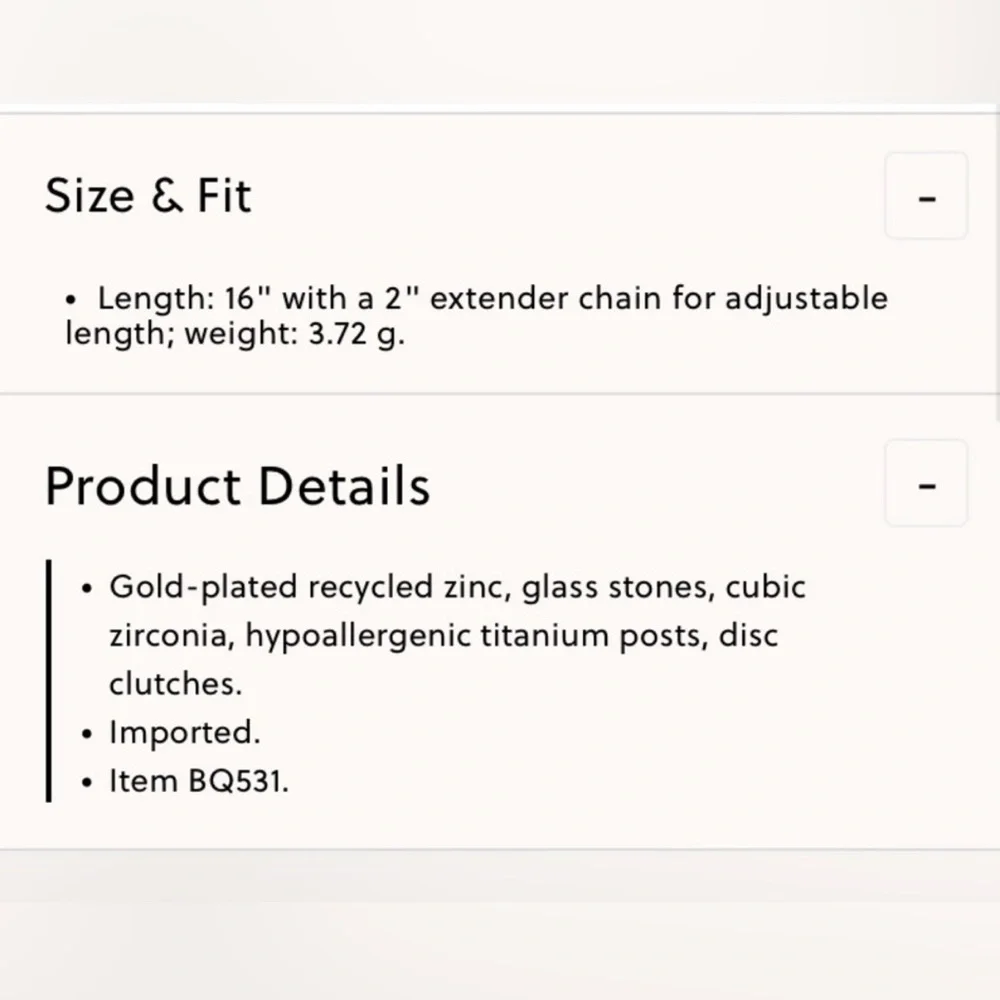Click the "extender chain" text
1000x1000 pixels.
[x=547, y=298]
